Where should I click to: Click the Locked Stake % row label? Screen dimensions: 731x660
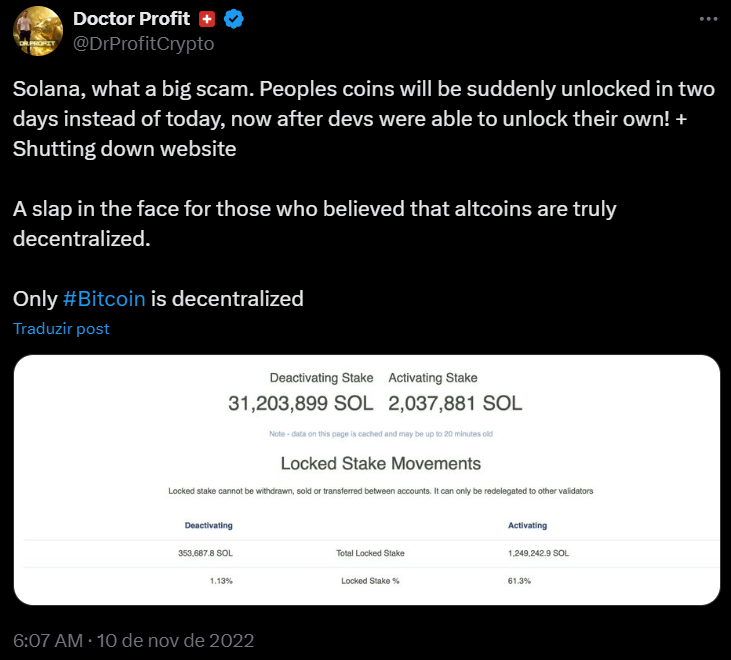coord(370,581)
